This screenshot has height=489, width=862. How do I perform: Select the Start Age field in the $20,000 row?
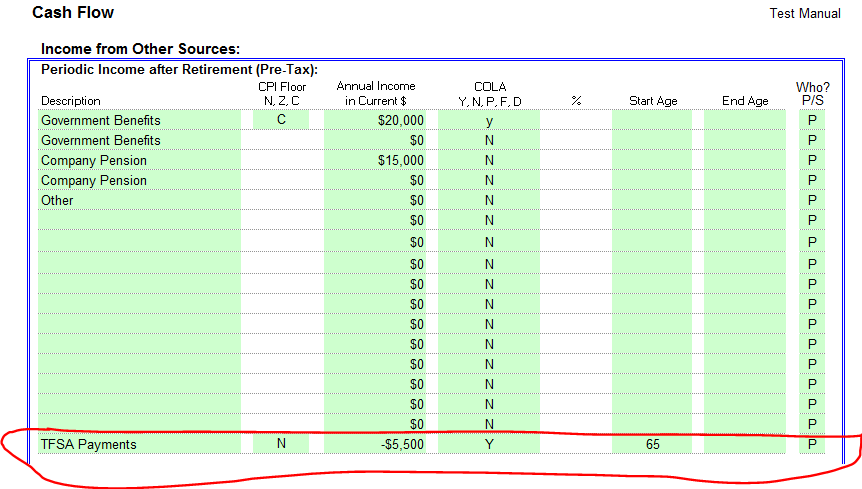coord(652,121)
